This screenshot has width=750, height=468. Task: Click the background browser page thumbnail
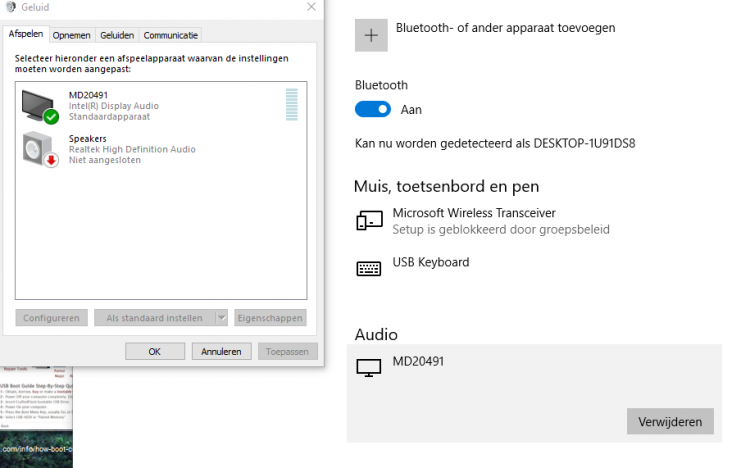pyautogui.click(x=36, y=417)
